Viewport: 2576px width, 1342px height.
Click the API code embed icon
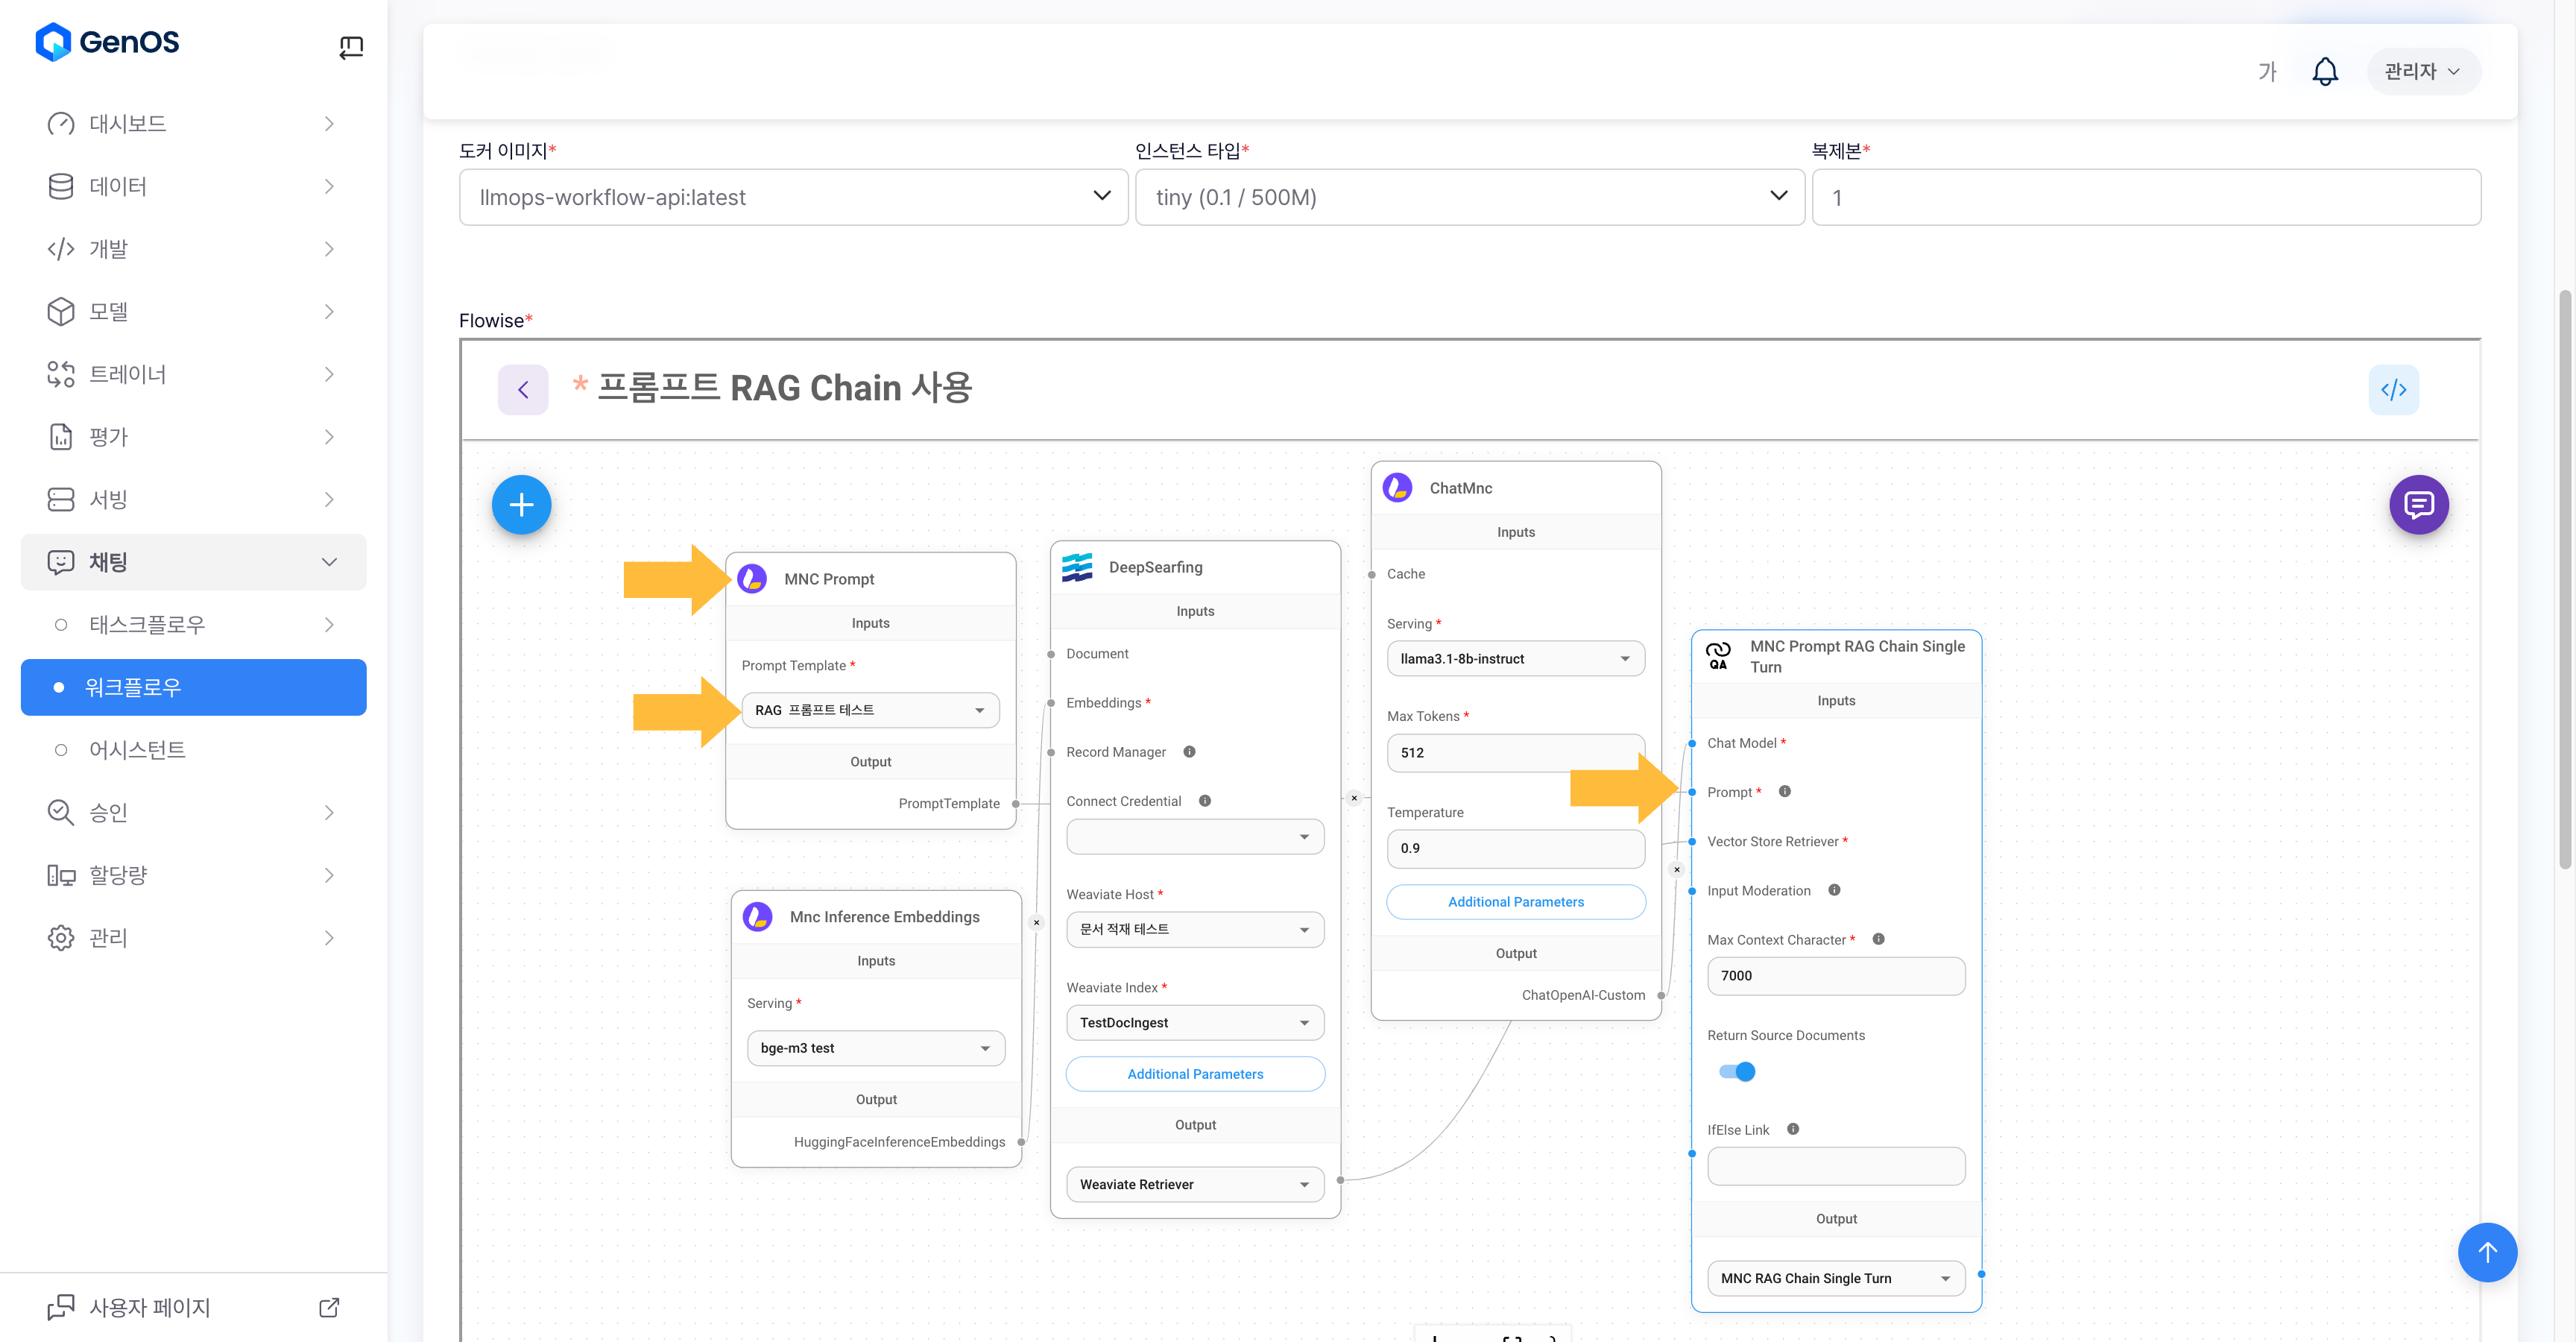point(2393,390)
